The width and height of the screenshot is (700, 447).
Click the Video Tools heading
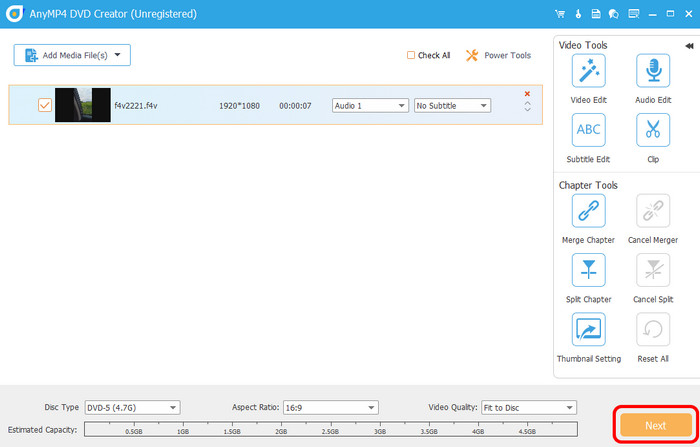pyautogui.click(x=583, y=45)
